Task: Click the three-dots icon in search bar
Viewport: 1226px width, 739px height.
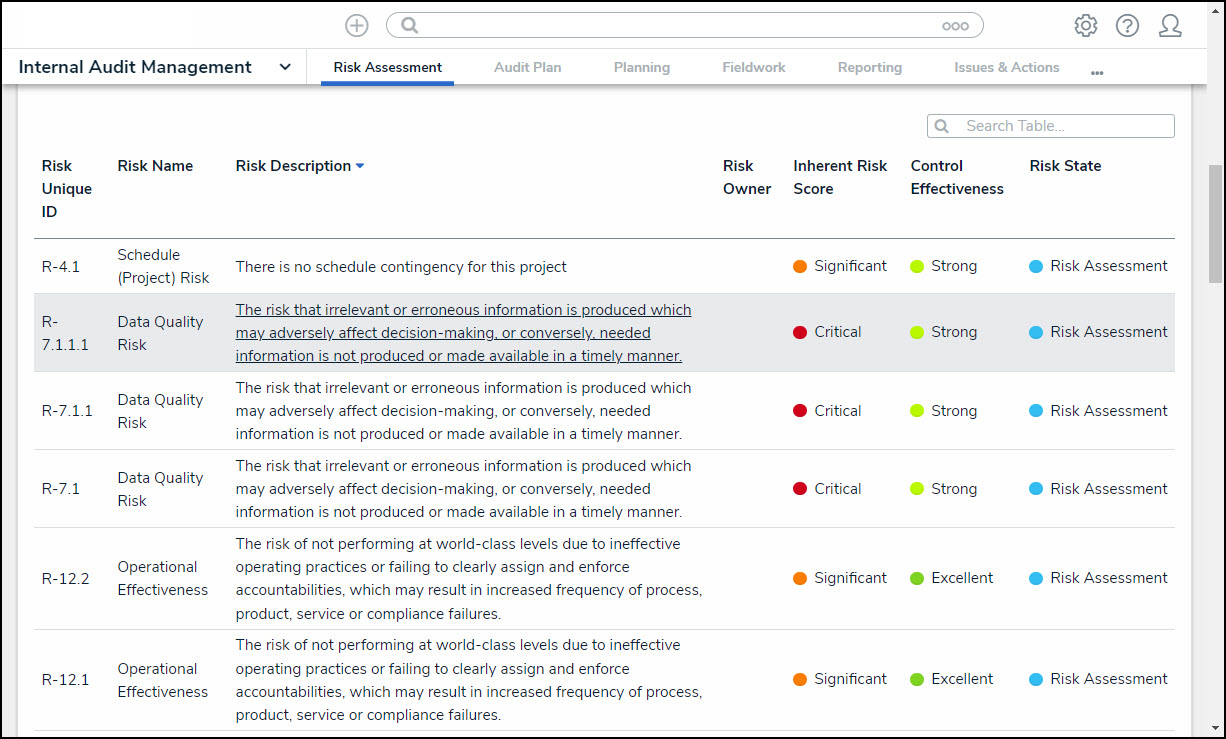Action: pos(955,27)
